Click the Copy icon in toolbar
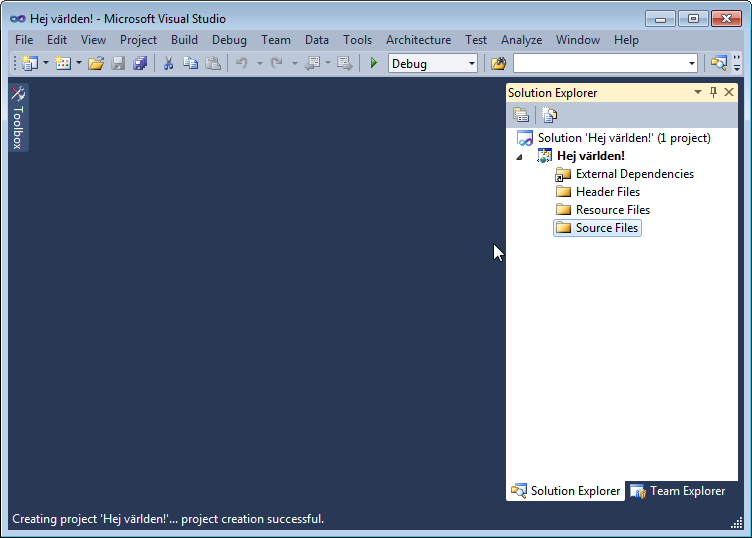The height and width of the screenshot is (538, 752). tap(191, 63)
